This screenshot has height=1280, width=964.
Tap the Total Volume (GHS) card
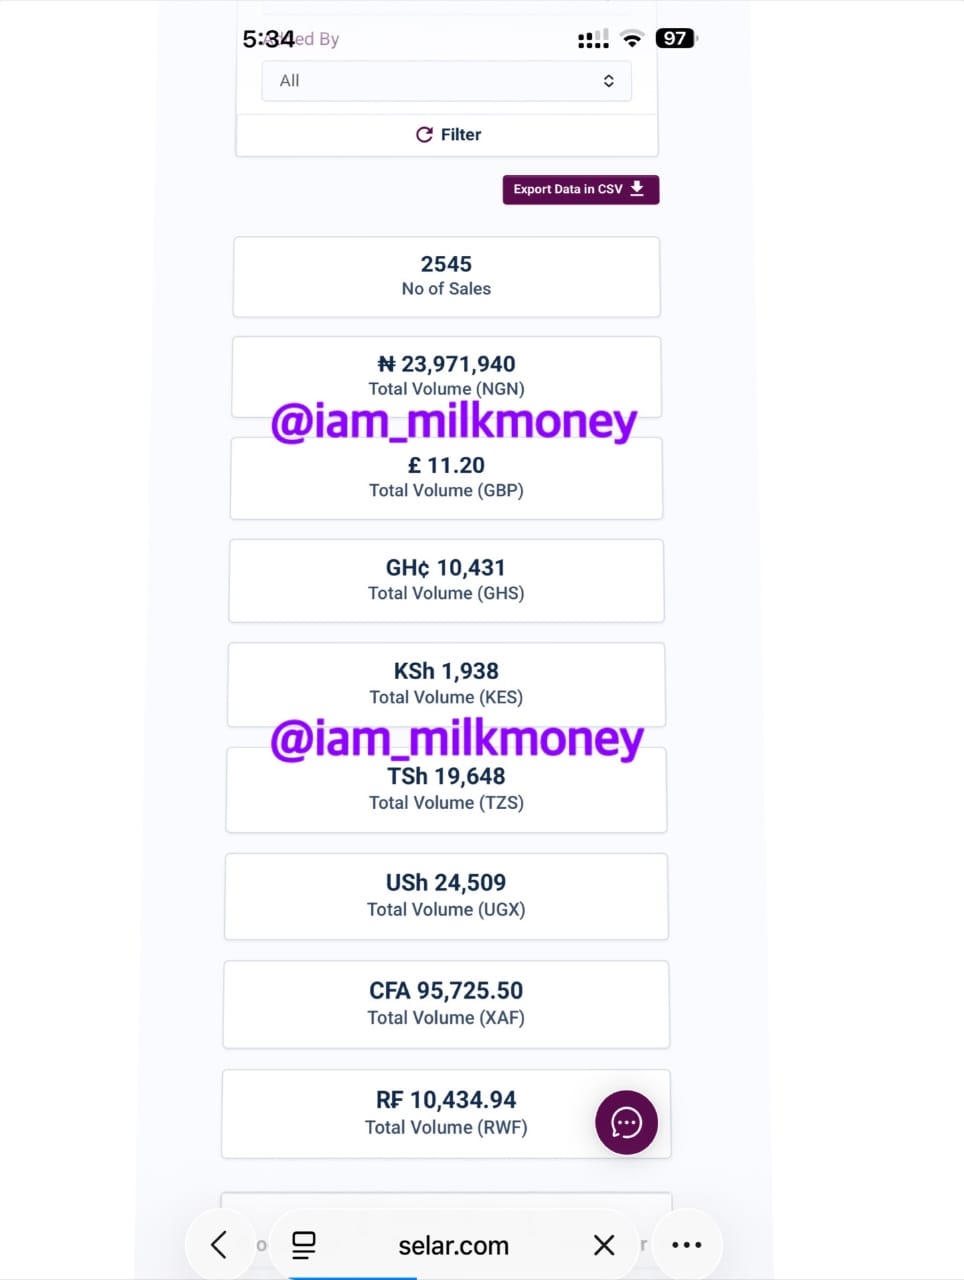[x=446, y=580]
